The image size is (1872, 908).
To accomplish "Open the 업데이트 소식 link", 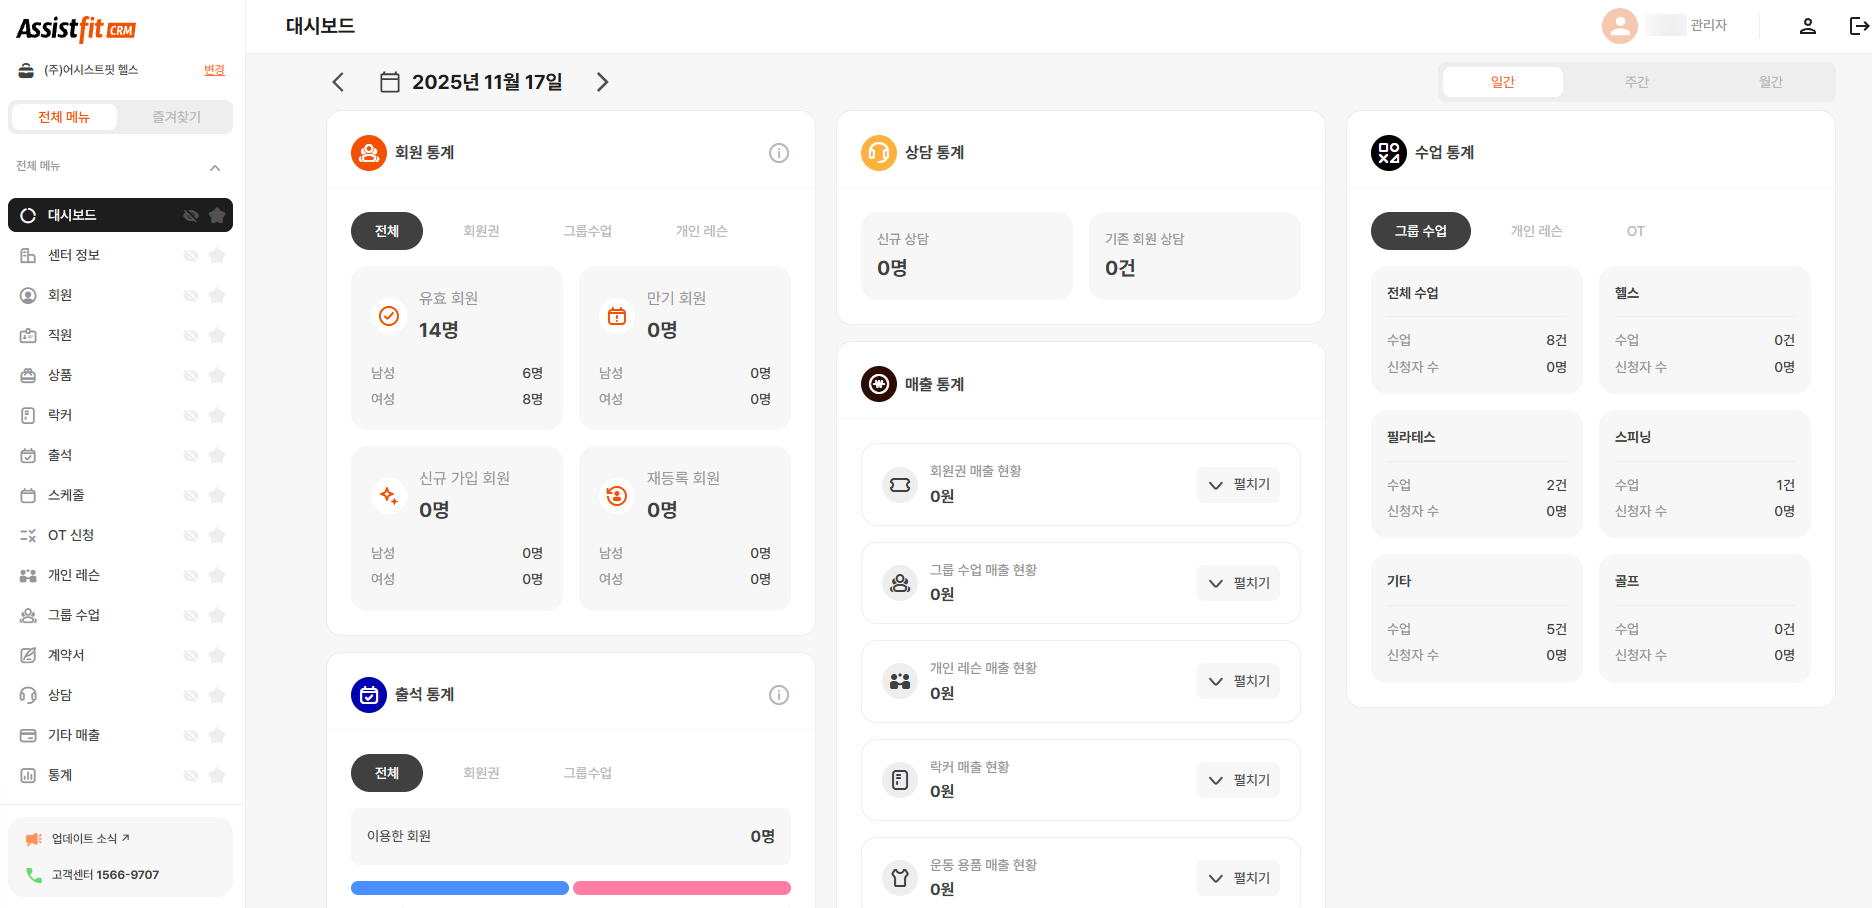I will point(88,838).
